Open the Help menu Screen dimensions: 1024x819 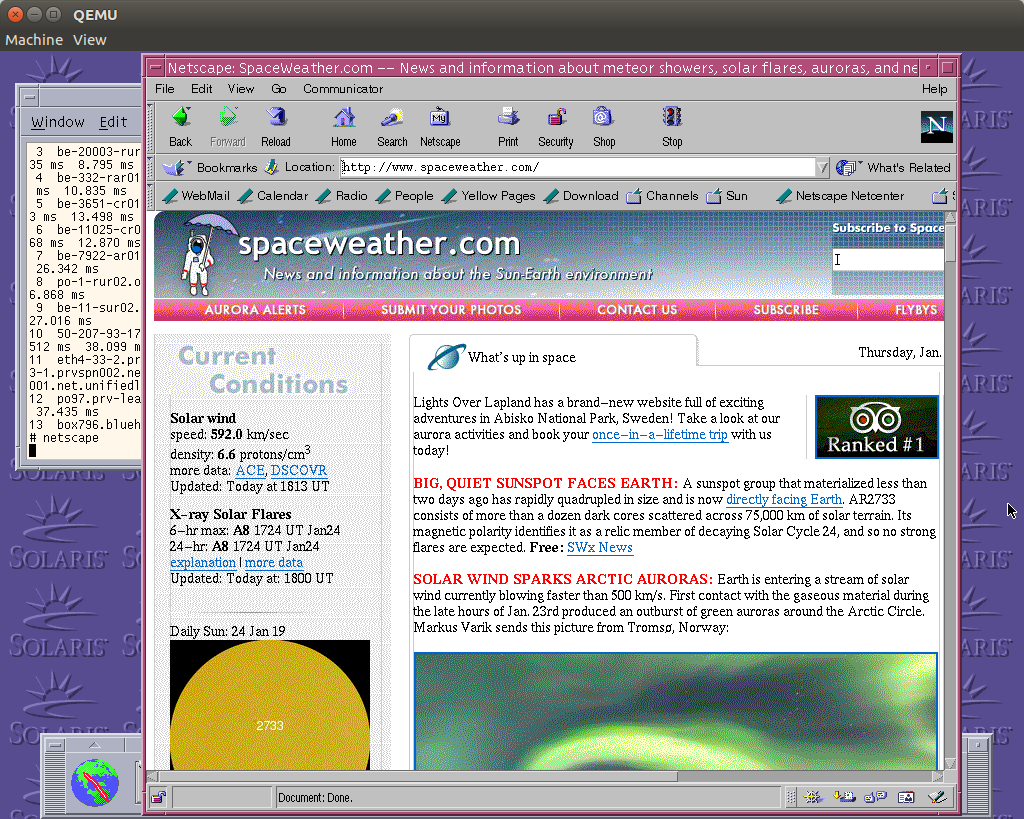[x=935, y=89]
